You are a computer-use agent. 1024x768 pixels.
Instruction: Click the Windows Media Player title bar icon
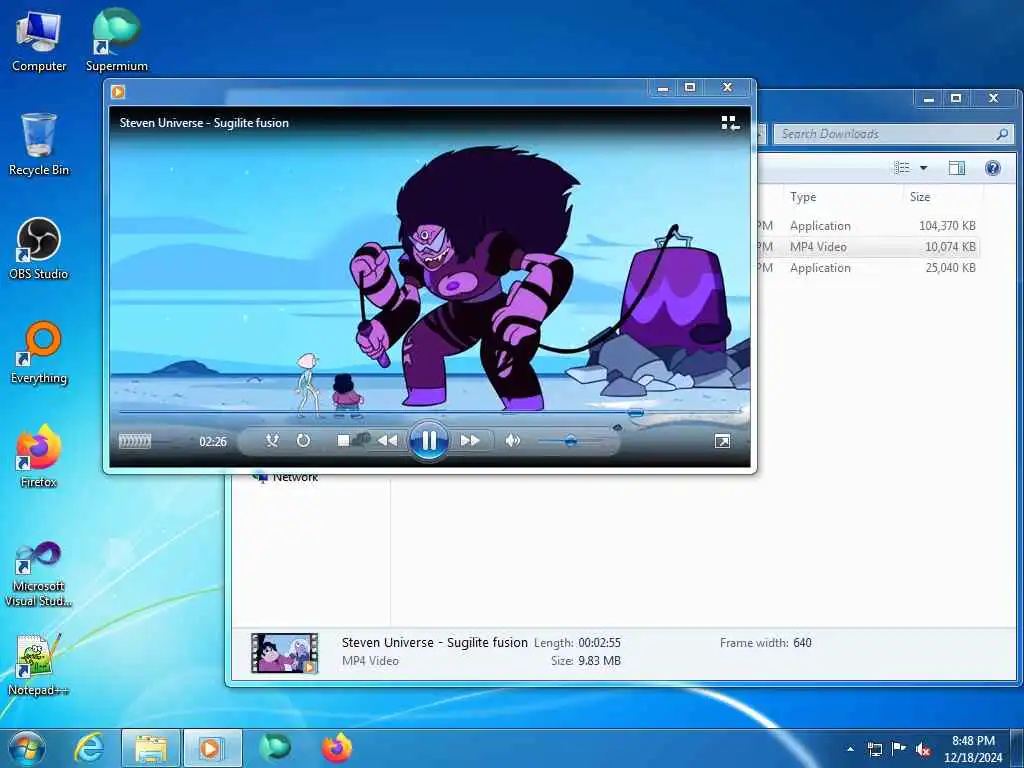pos(118,91)
